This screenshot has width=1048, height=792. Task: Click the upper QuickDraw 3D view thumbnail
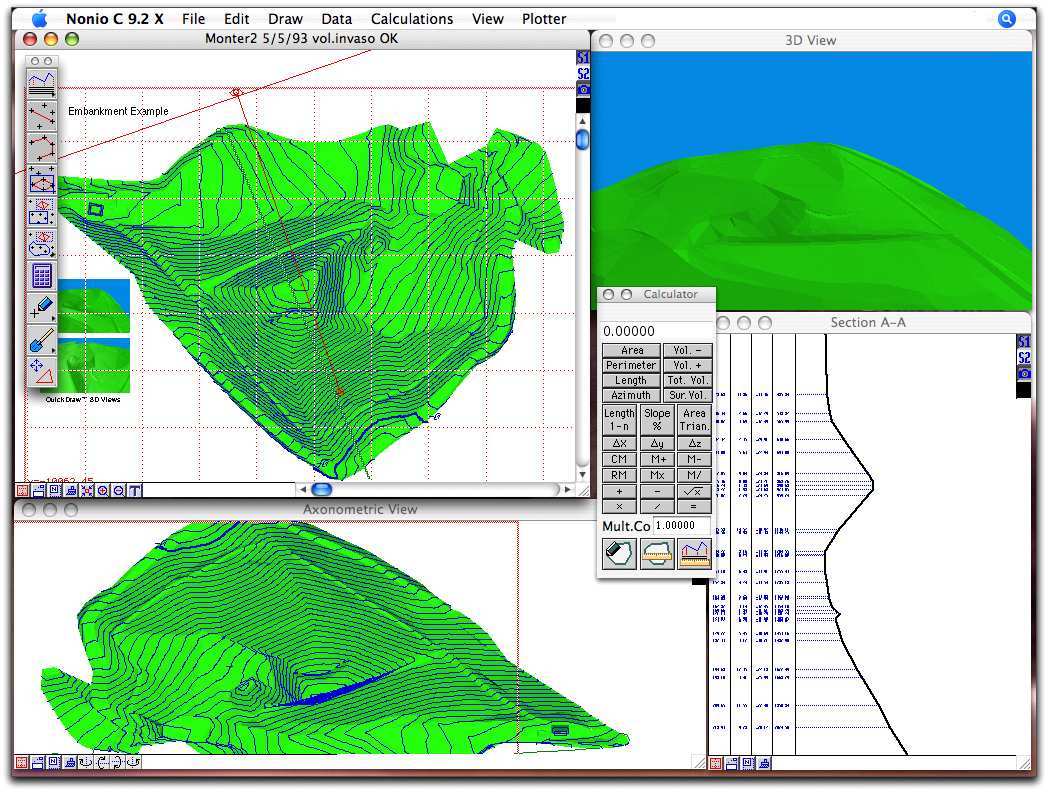[94, 305]
